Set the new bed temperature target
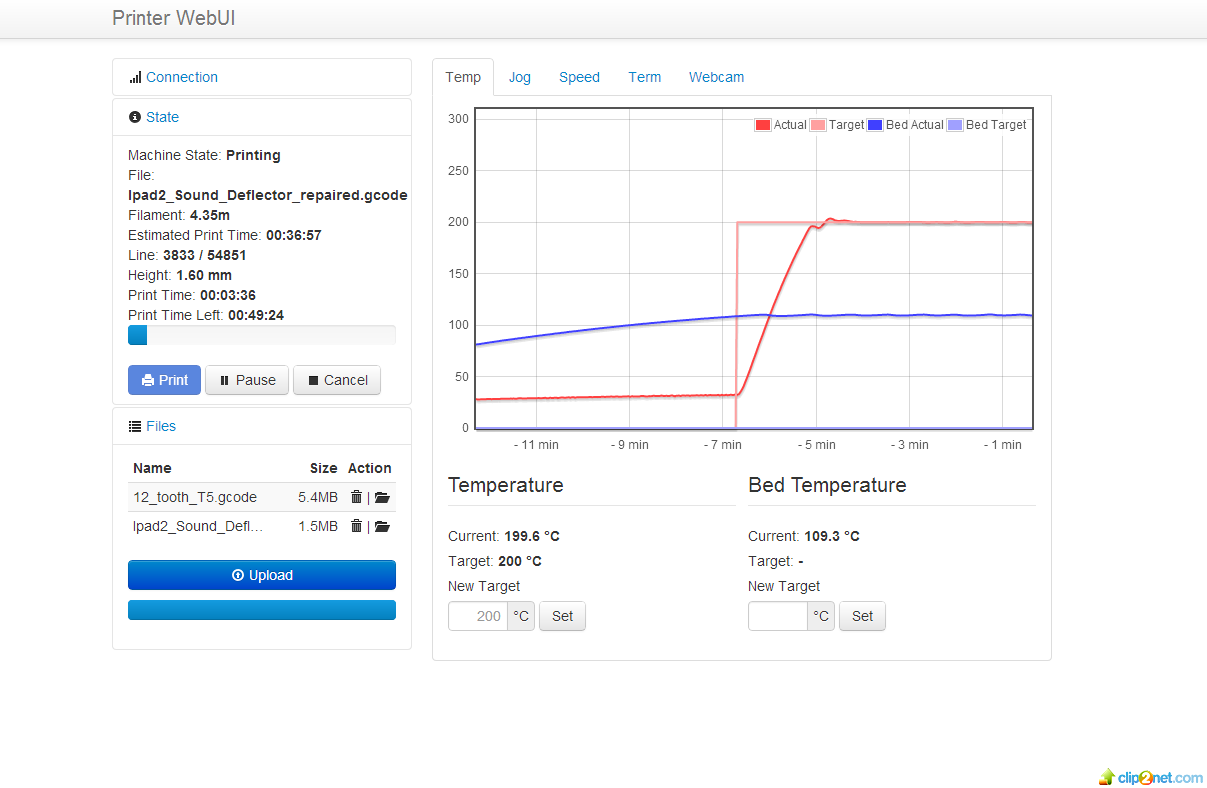 coord(862,616)
